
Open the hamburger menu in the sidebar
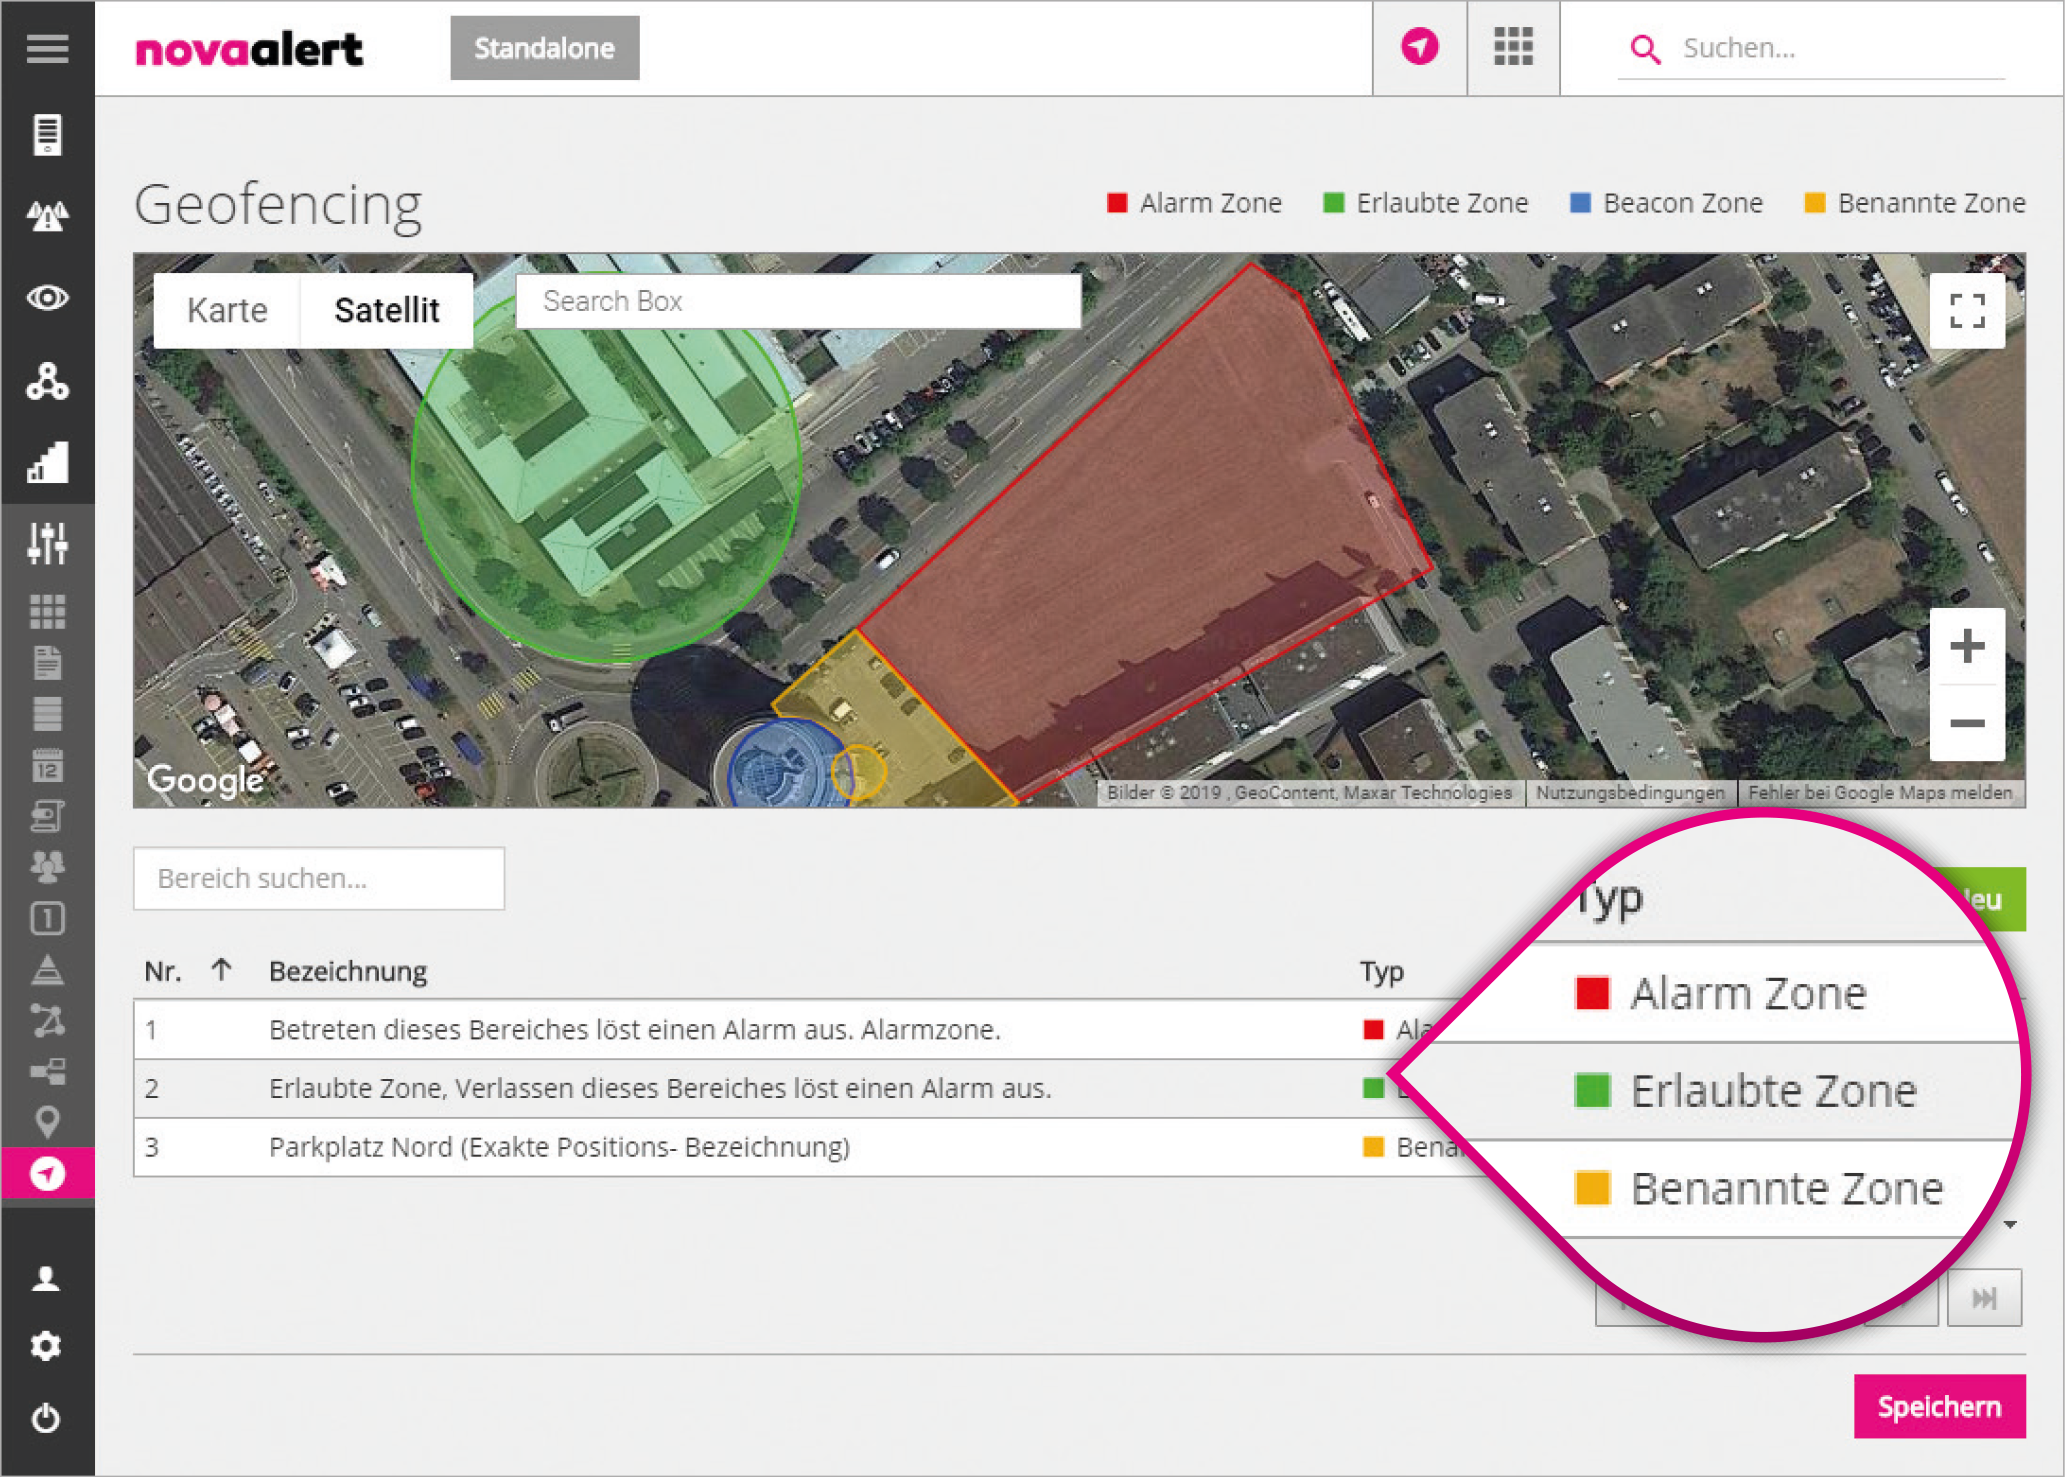[47, 47]
